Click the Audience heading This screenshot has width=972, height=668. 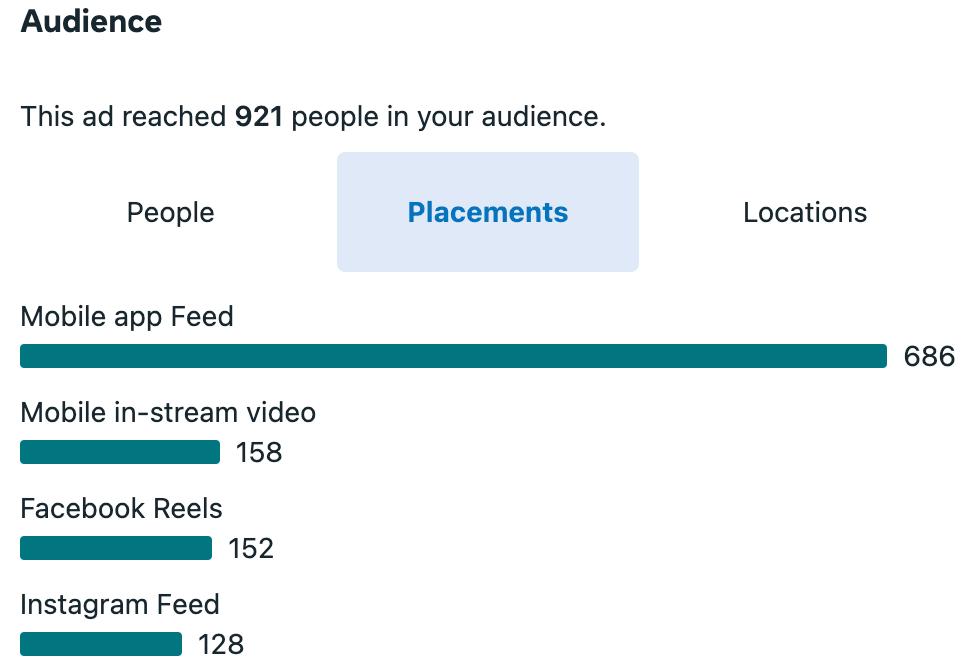91,21
